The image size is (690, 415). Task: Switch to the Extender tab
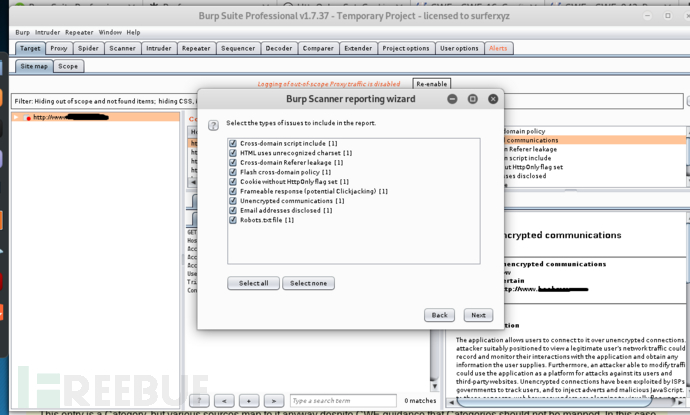tap(358, 48)
